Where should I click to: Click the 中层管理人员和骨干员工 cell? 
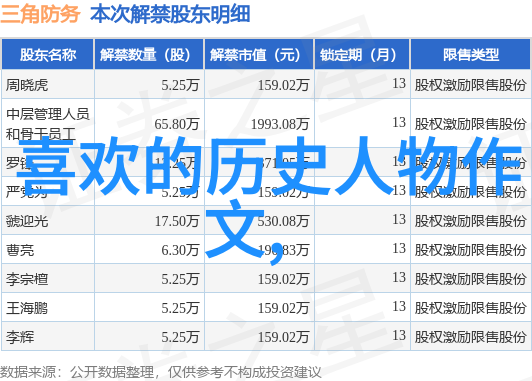(48, 123)
